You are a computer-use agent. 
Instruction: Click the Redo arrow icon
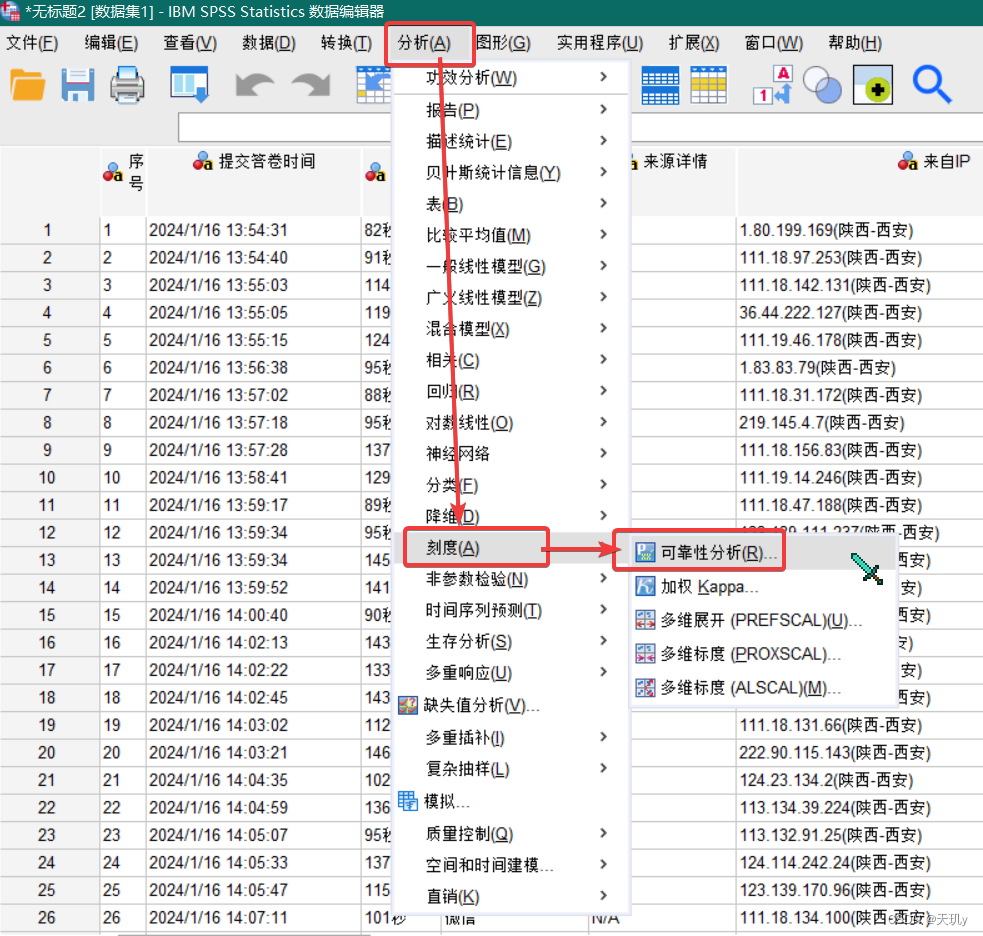(312, 85)
